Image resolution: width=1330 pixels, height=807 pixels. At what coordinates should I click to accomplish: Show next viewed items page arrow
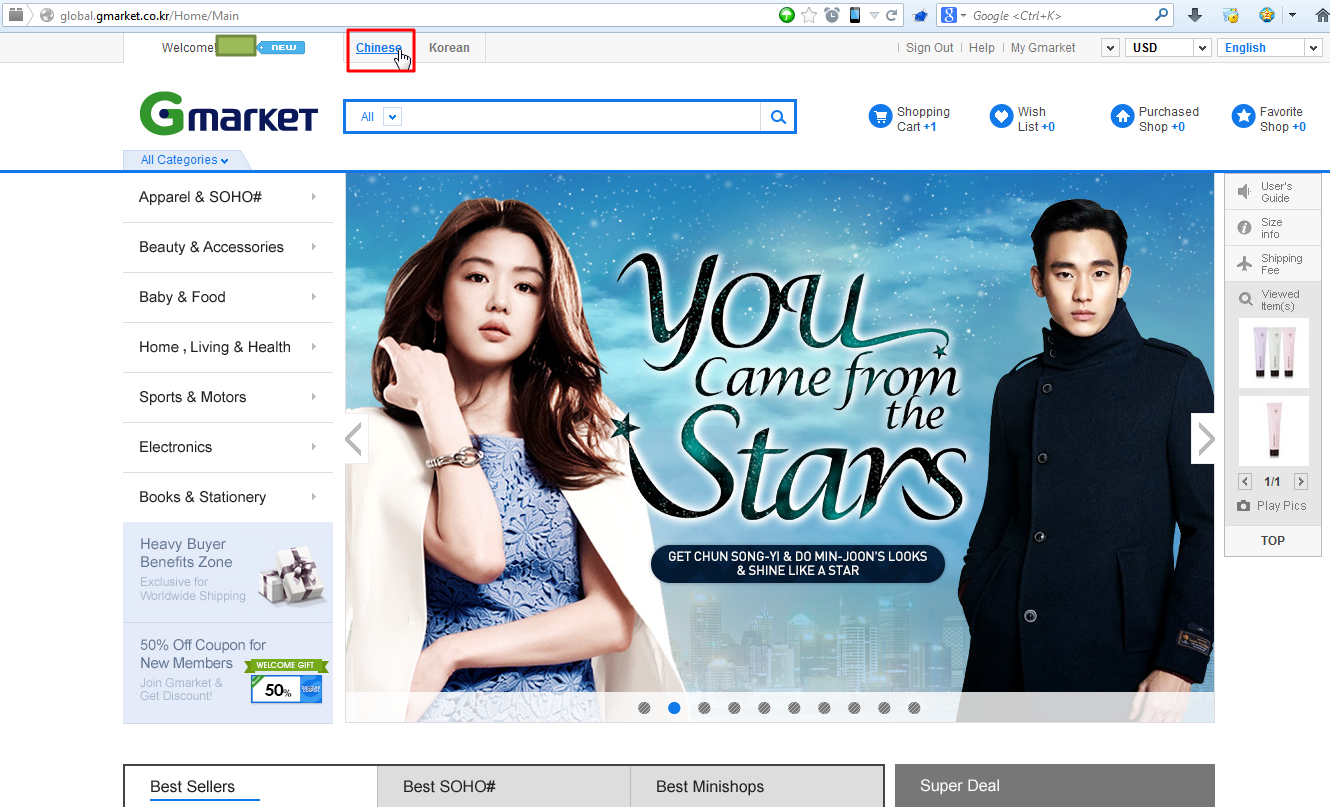(1301, 482)
